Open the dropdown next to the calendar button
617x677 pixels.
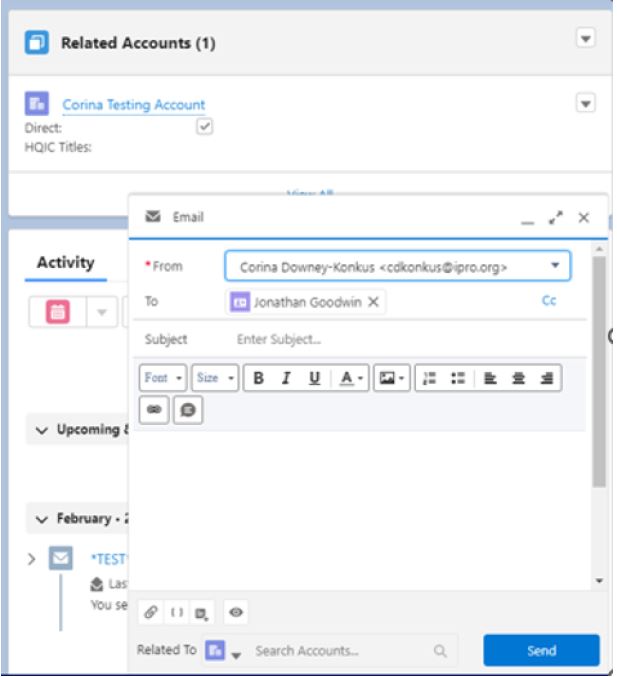pyautogui.click(x=102, y=312)
